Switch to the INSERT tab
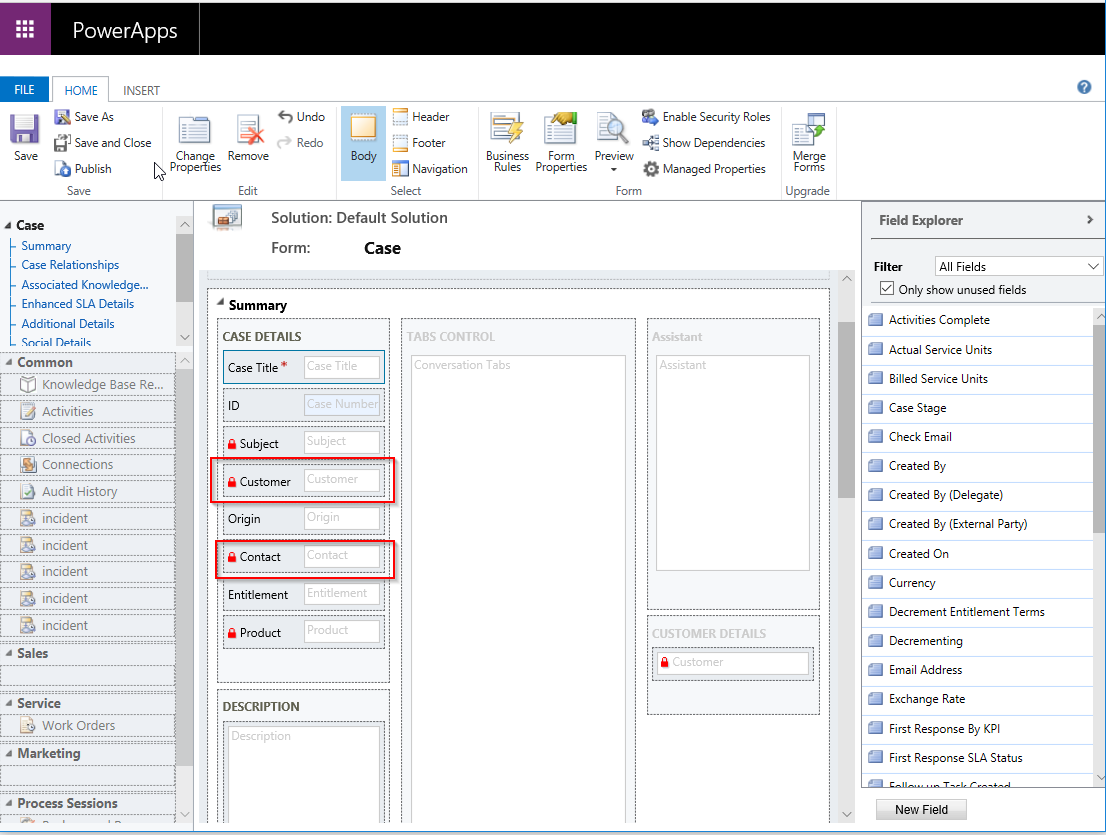Viewport: 1106px width, 835px height. point(141,90)
